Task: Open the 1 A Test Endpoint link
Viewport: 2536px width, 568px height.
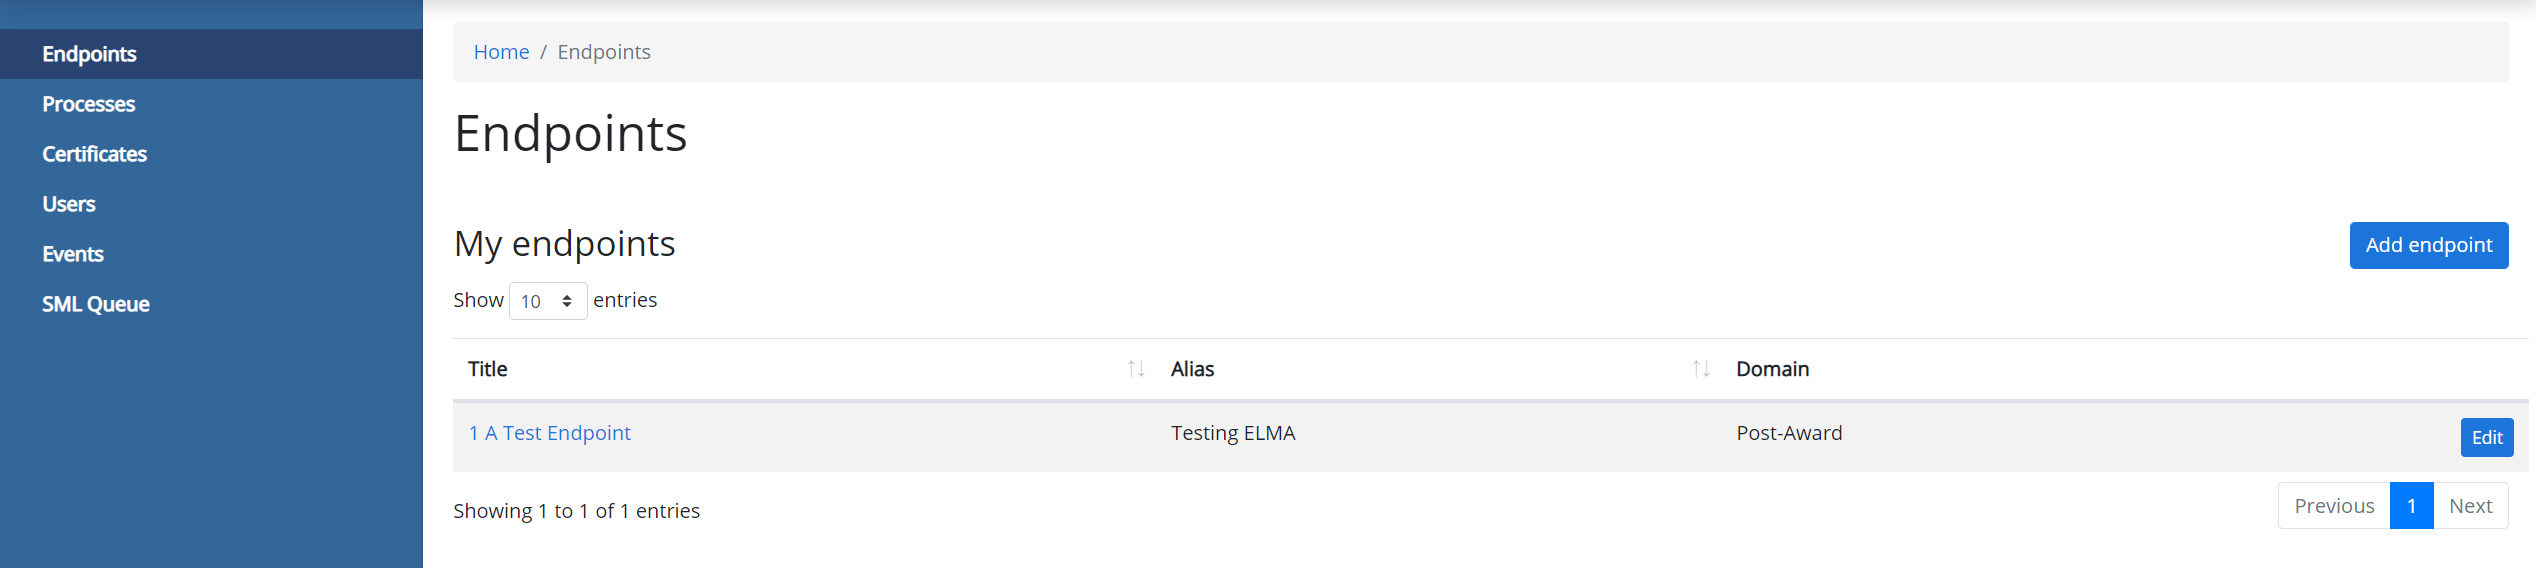Action: coord(549,433)
